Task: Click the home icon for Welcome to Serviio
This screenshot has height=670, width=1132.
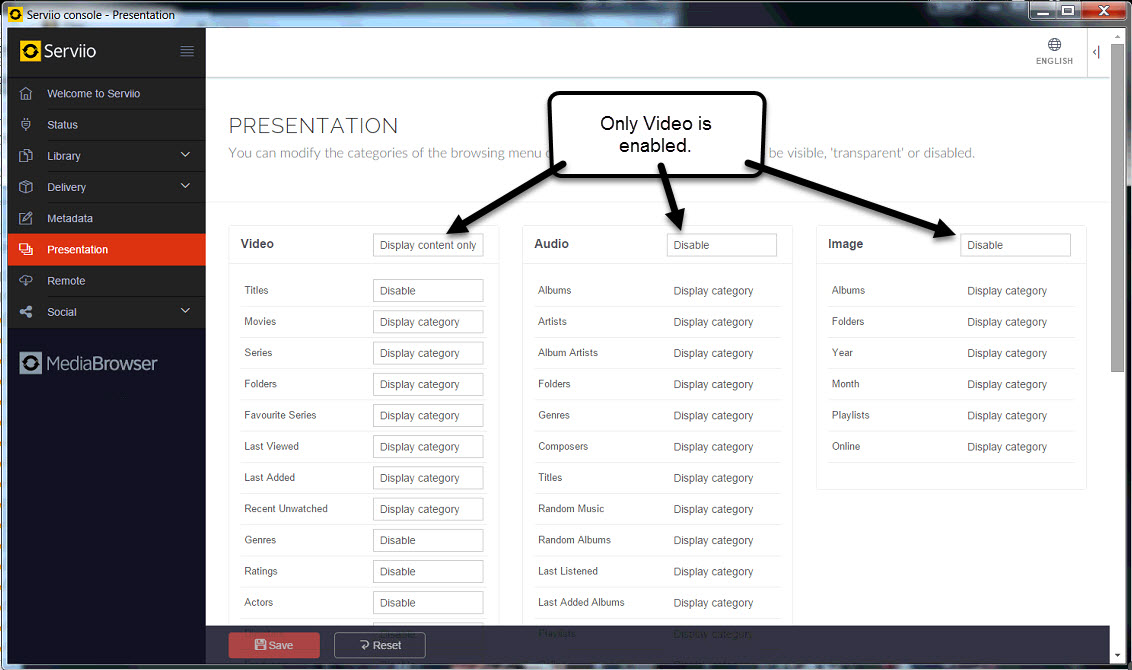Action: (x=26, y=93)
